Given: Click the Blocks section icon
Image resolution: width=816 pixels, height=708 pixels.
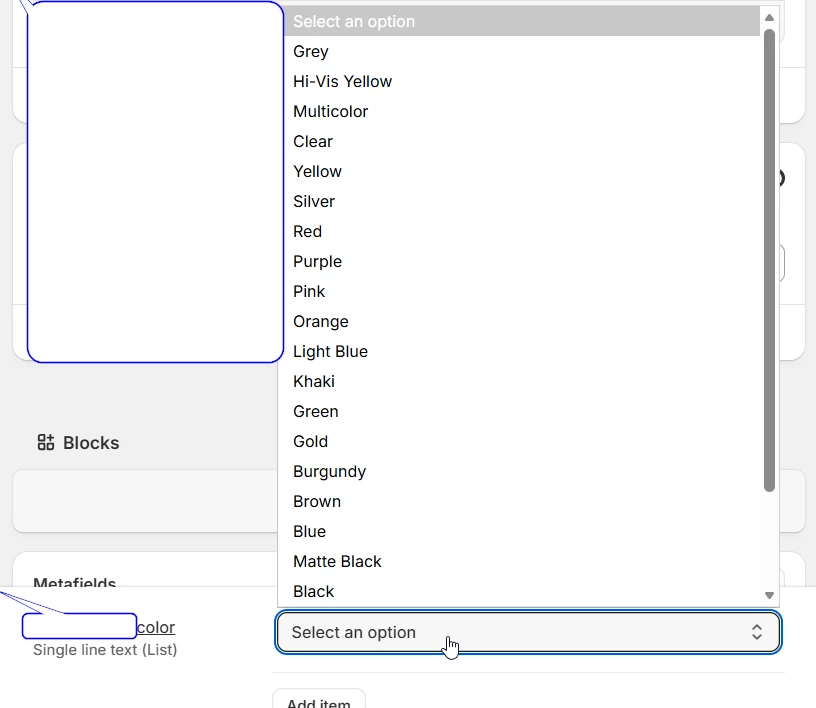Looking at the screenshot, I should click(46, 442).
